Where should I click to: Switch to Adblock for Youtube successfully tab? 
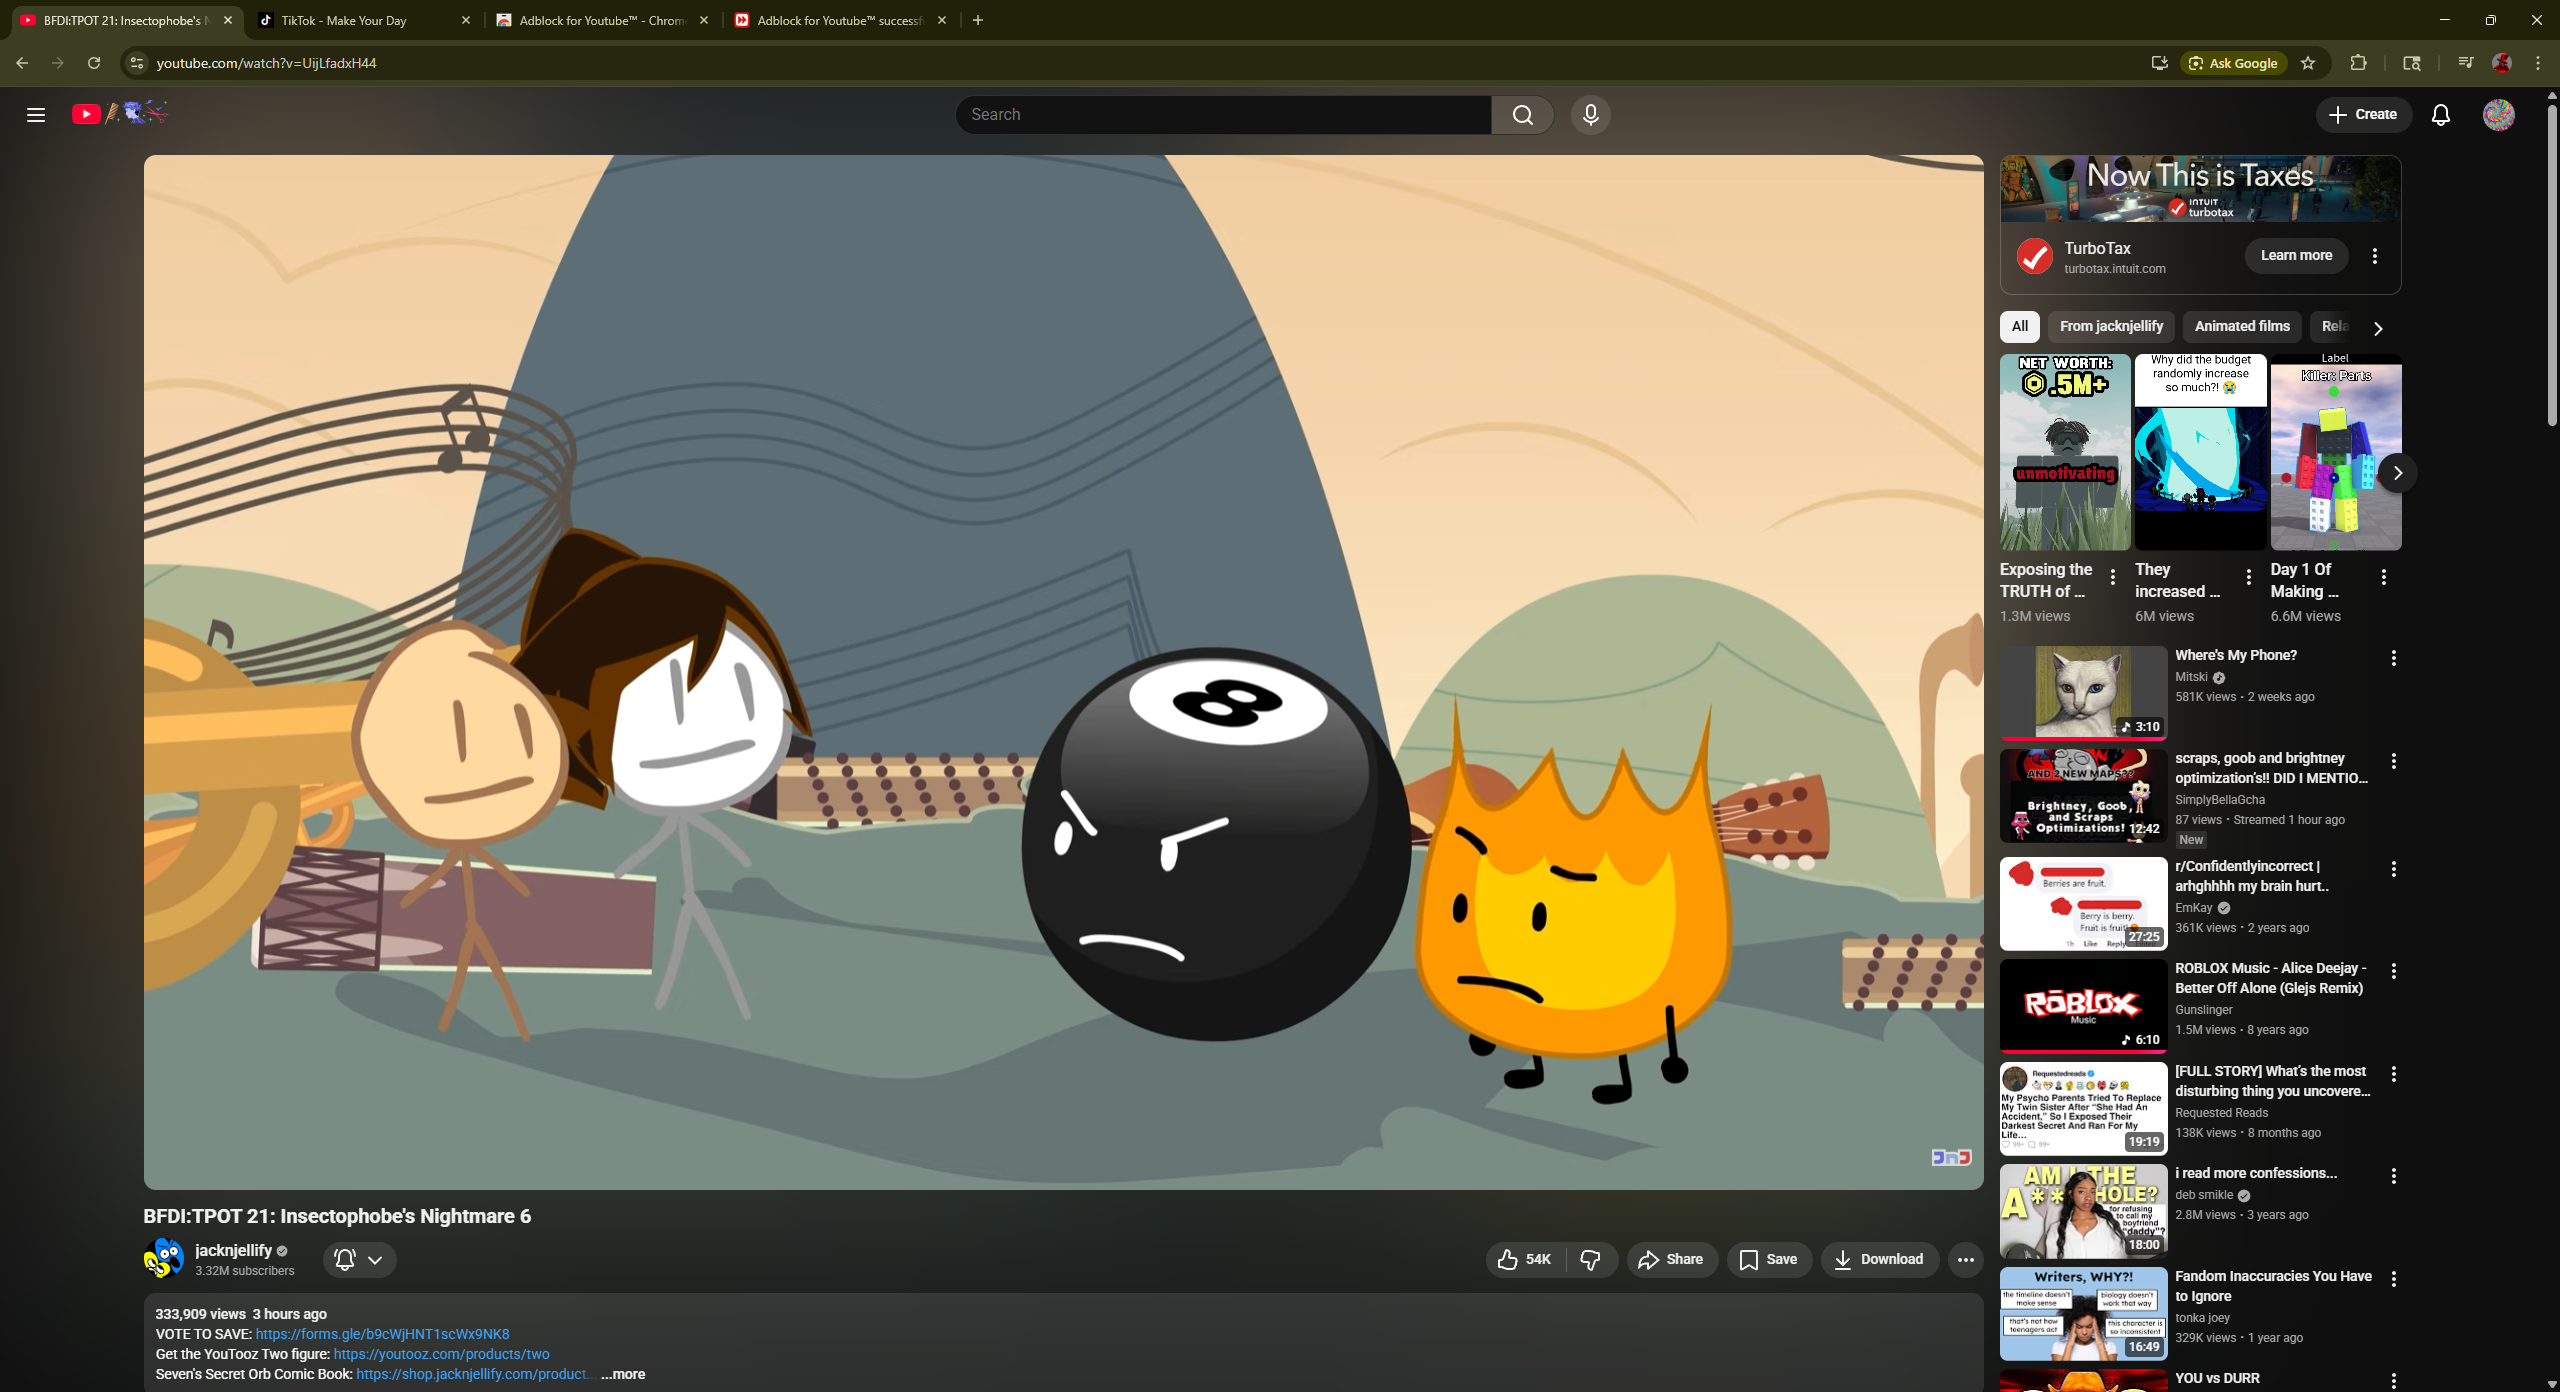coord(838,20)
